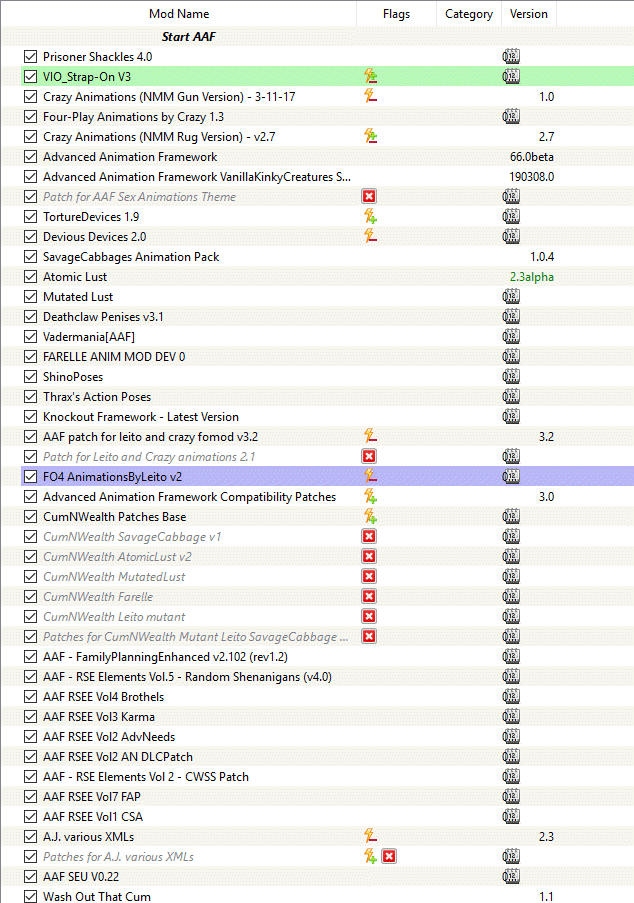The image size is (634, 903).
Task: Click conflict flag of AAF patch for leito and crazy fomod
Action: tap(370, 436)
